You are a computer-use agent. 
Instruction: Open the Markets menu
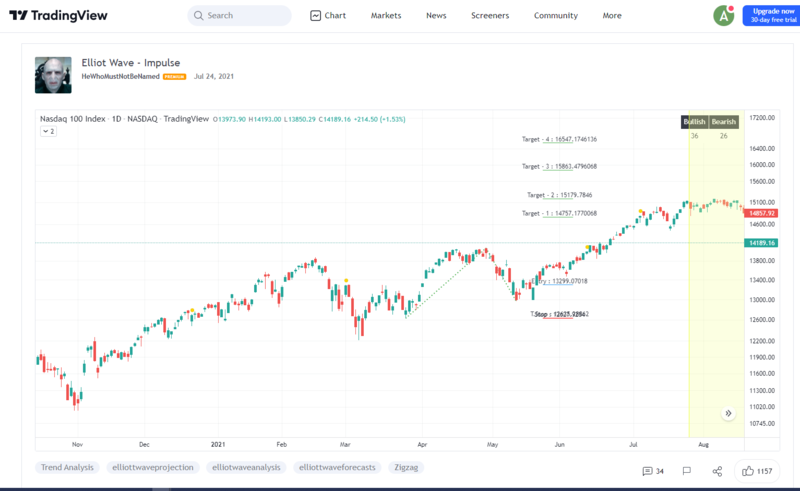pos(385,16)
